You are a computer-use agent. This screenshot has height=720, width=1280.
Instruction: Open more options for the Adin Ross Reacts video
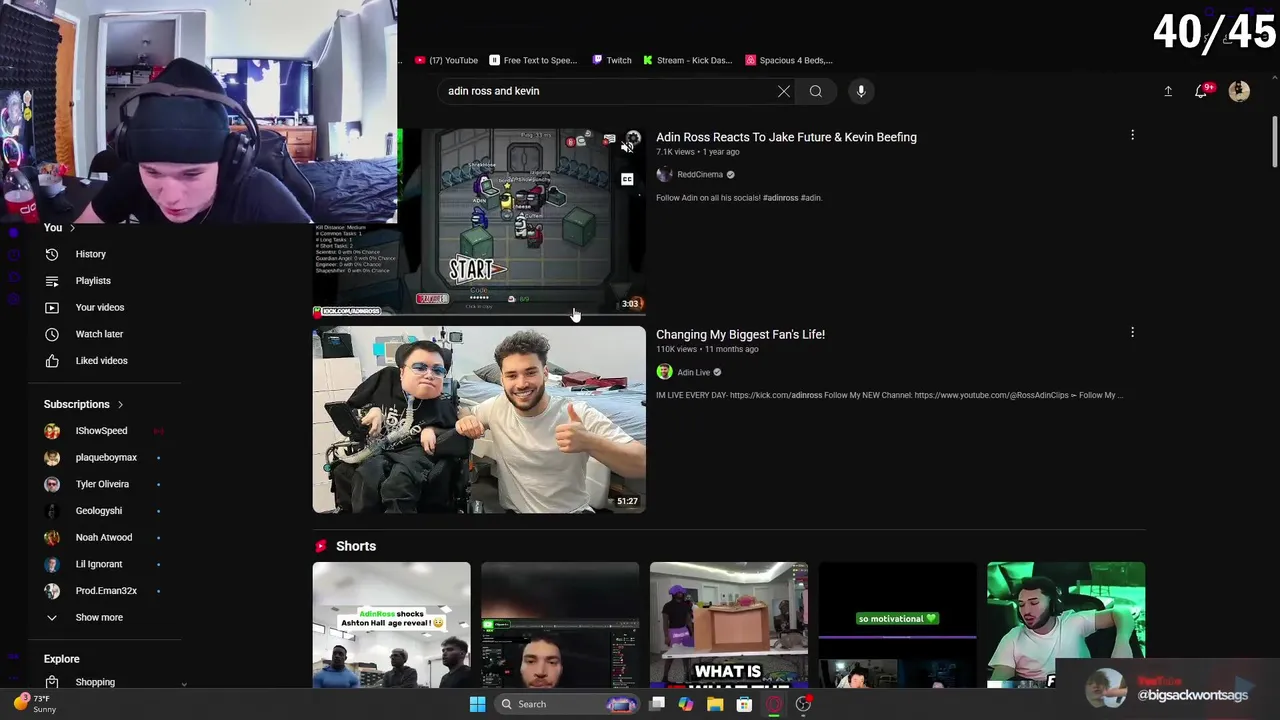tap(1132, 135)
